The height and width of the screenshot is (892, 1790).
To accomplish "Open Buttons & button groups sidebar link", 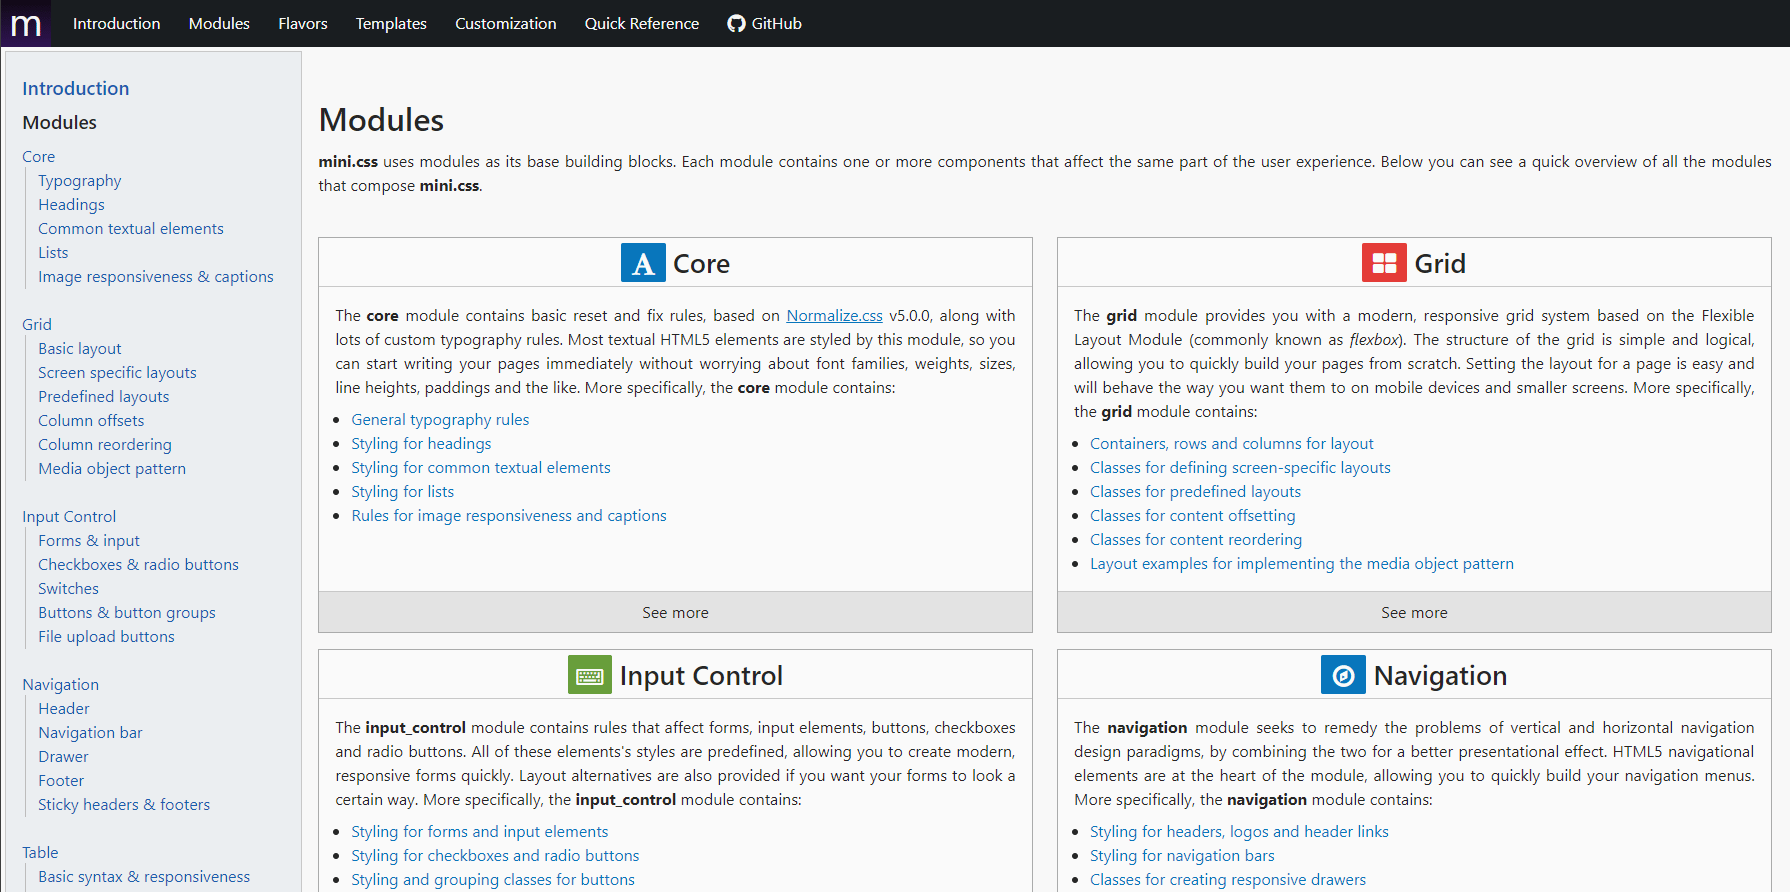I will coord(127,613).
